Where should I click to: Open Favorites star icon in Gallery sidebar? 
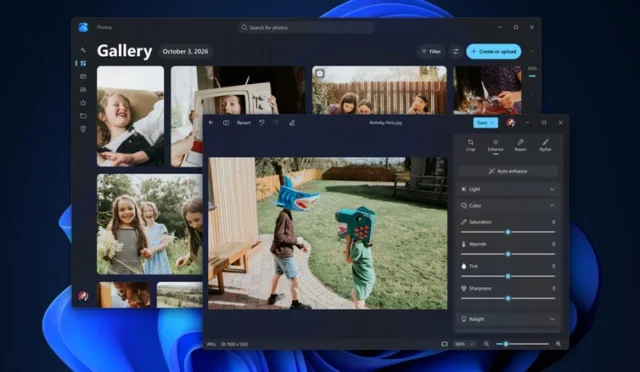click(x=83, y=102)
